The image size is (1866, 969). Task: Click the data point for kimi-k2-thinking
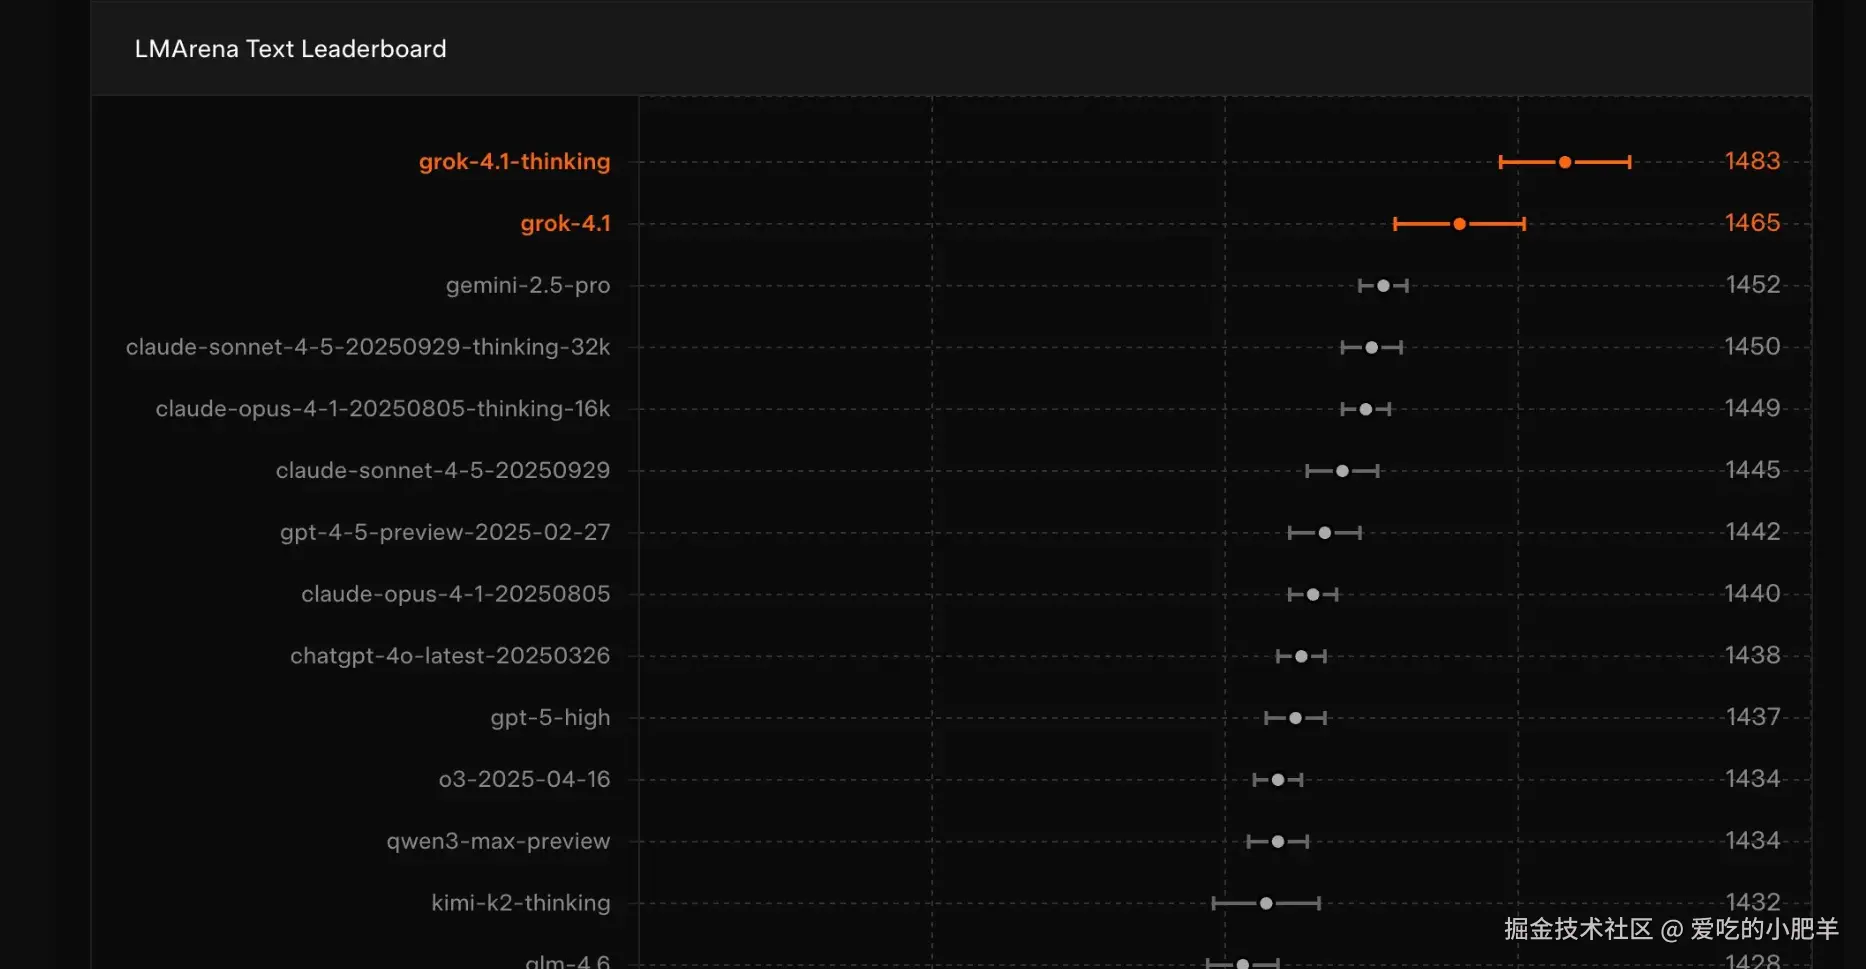click(x=1266, y=904)
